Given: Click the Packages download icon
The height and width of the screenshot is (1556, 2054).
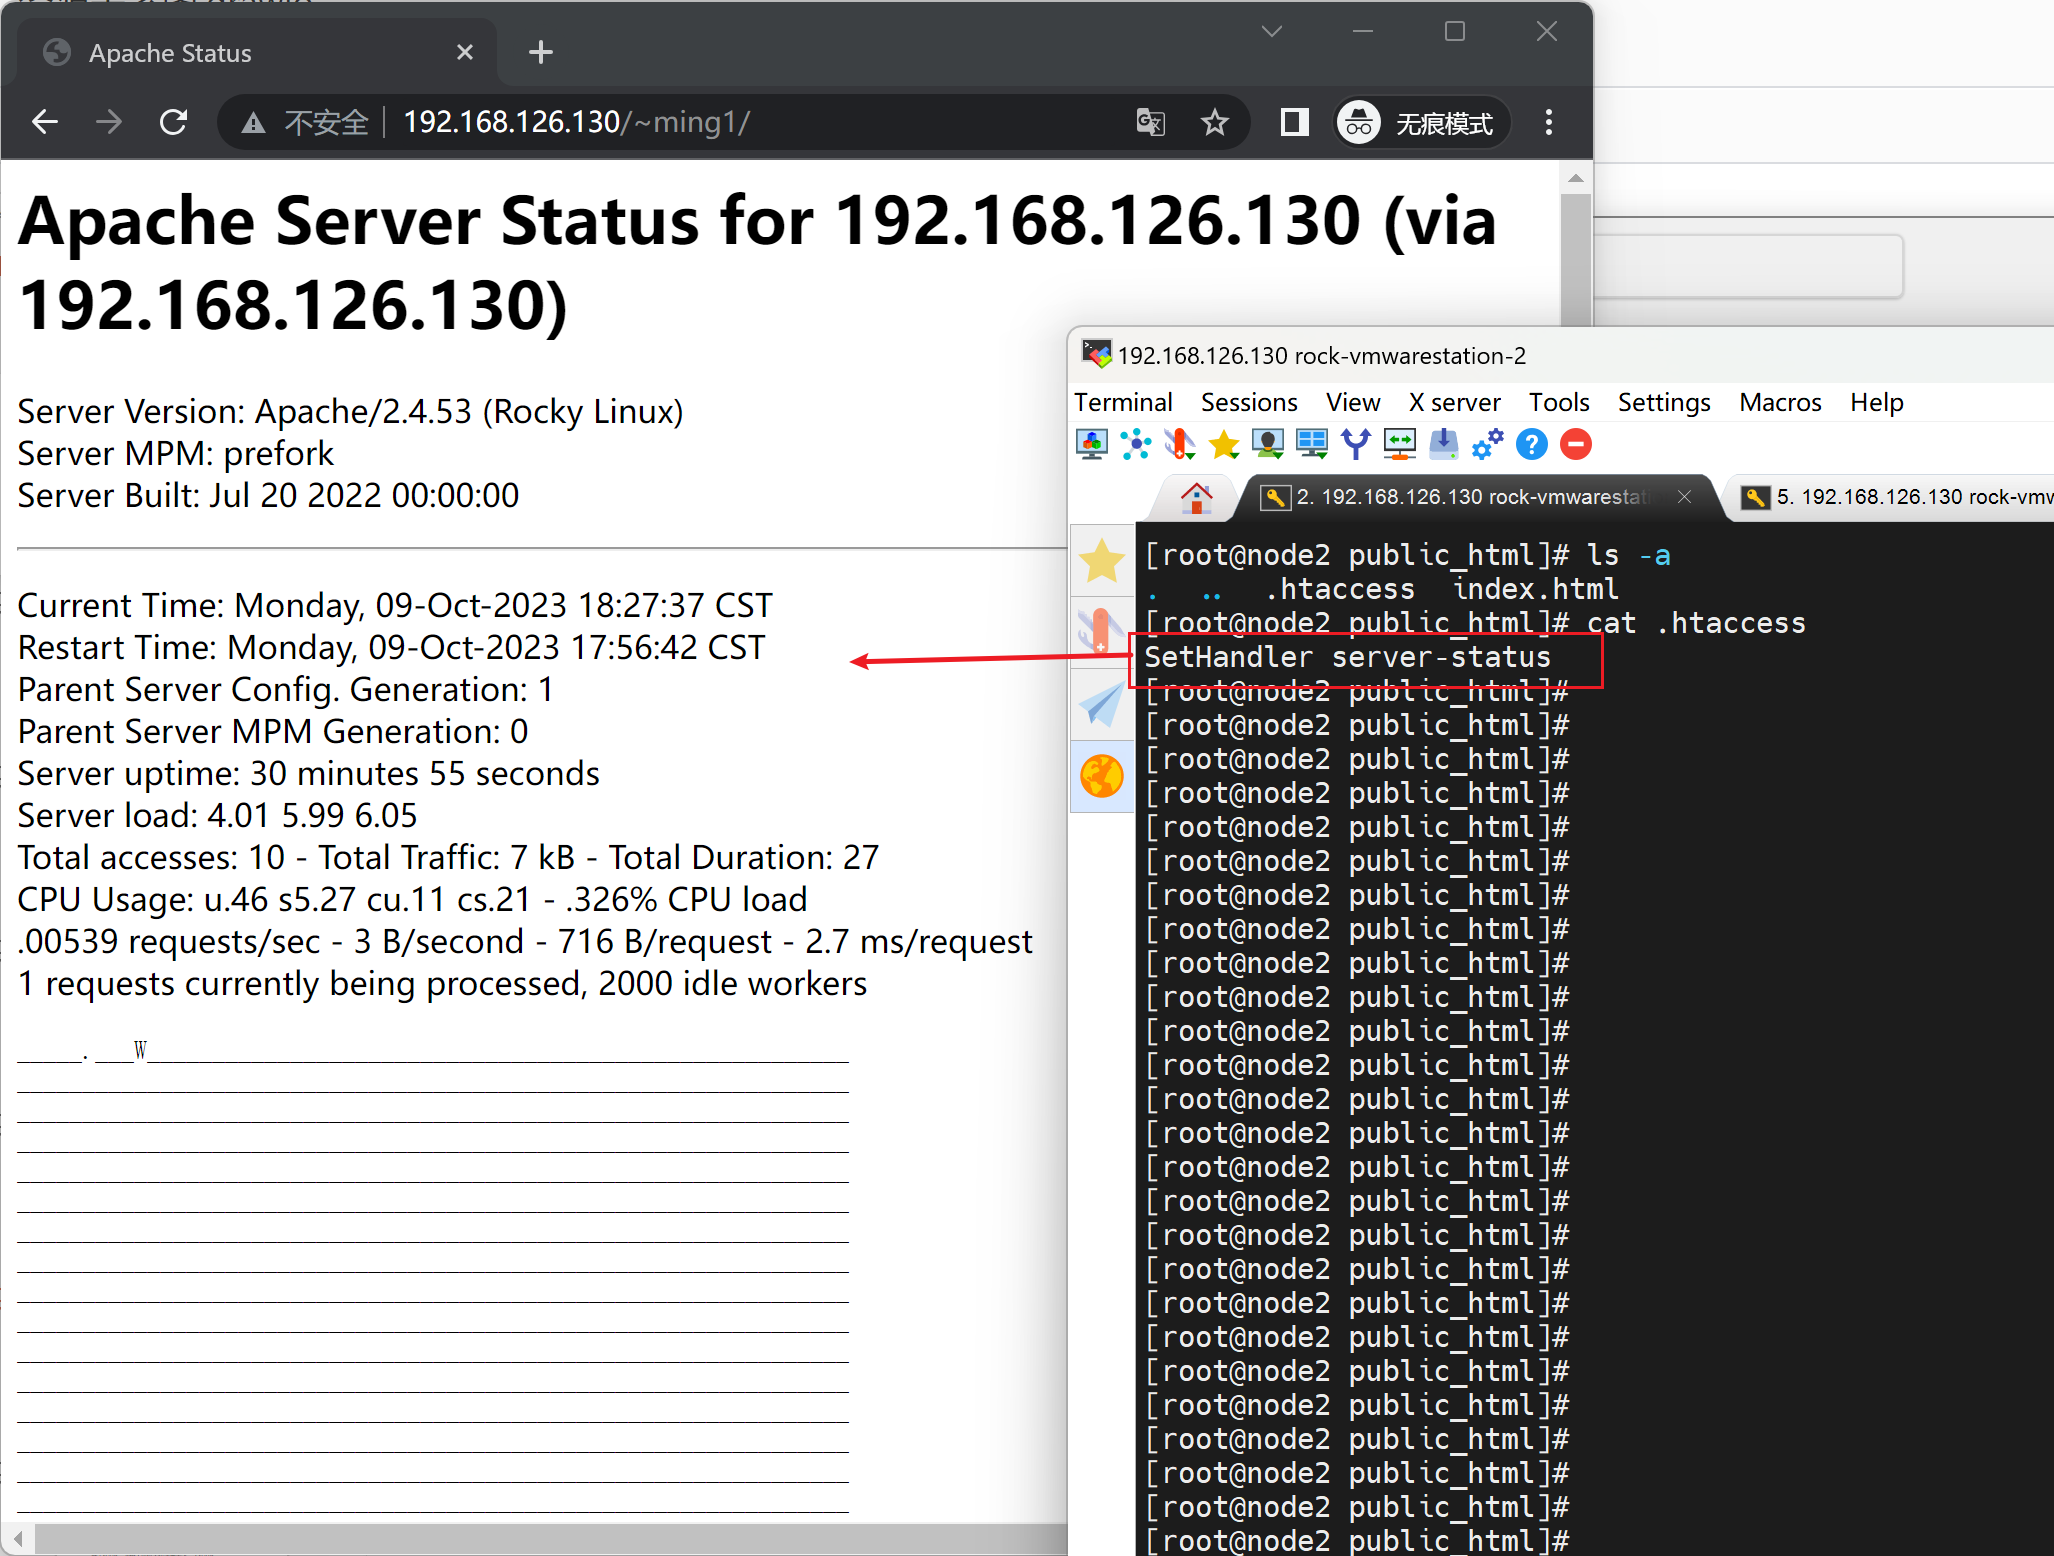Looking at the screenshot, I should pos(1443,444).
